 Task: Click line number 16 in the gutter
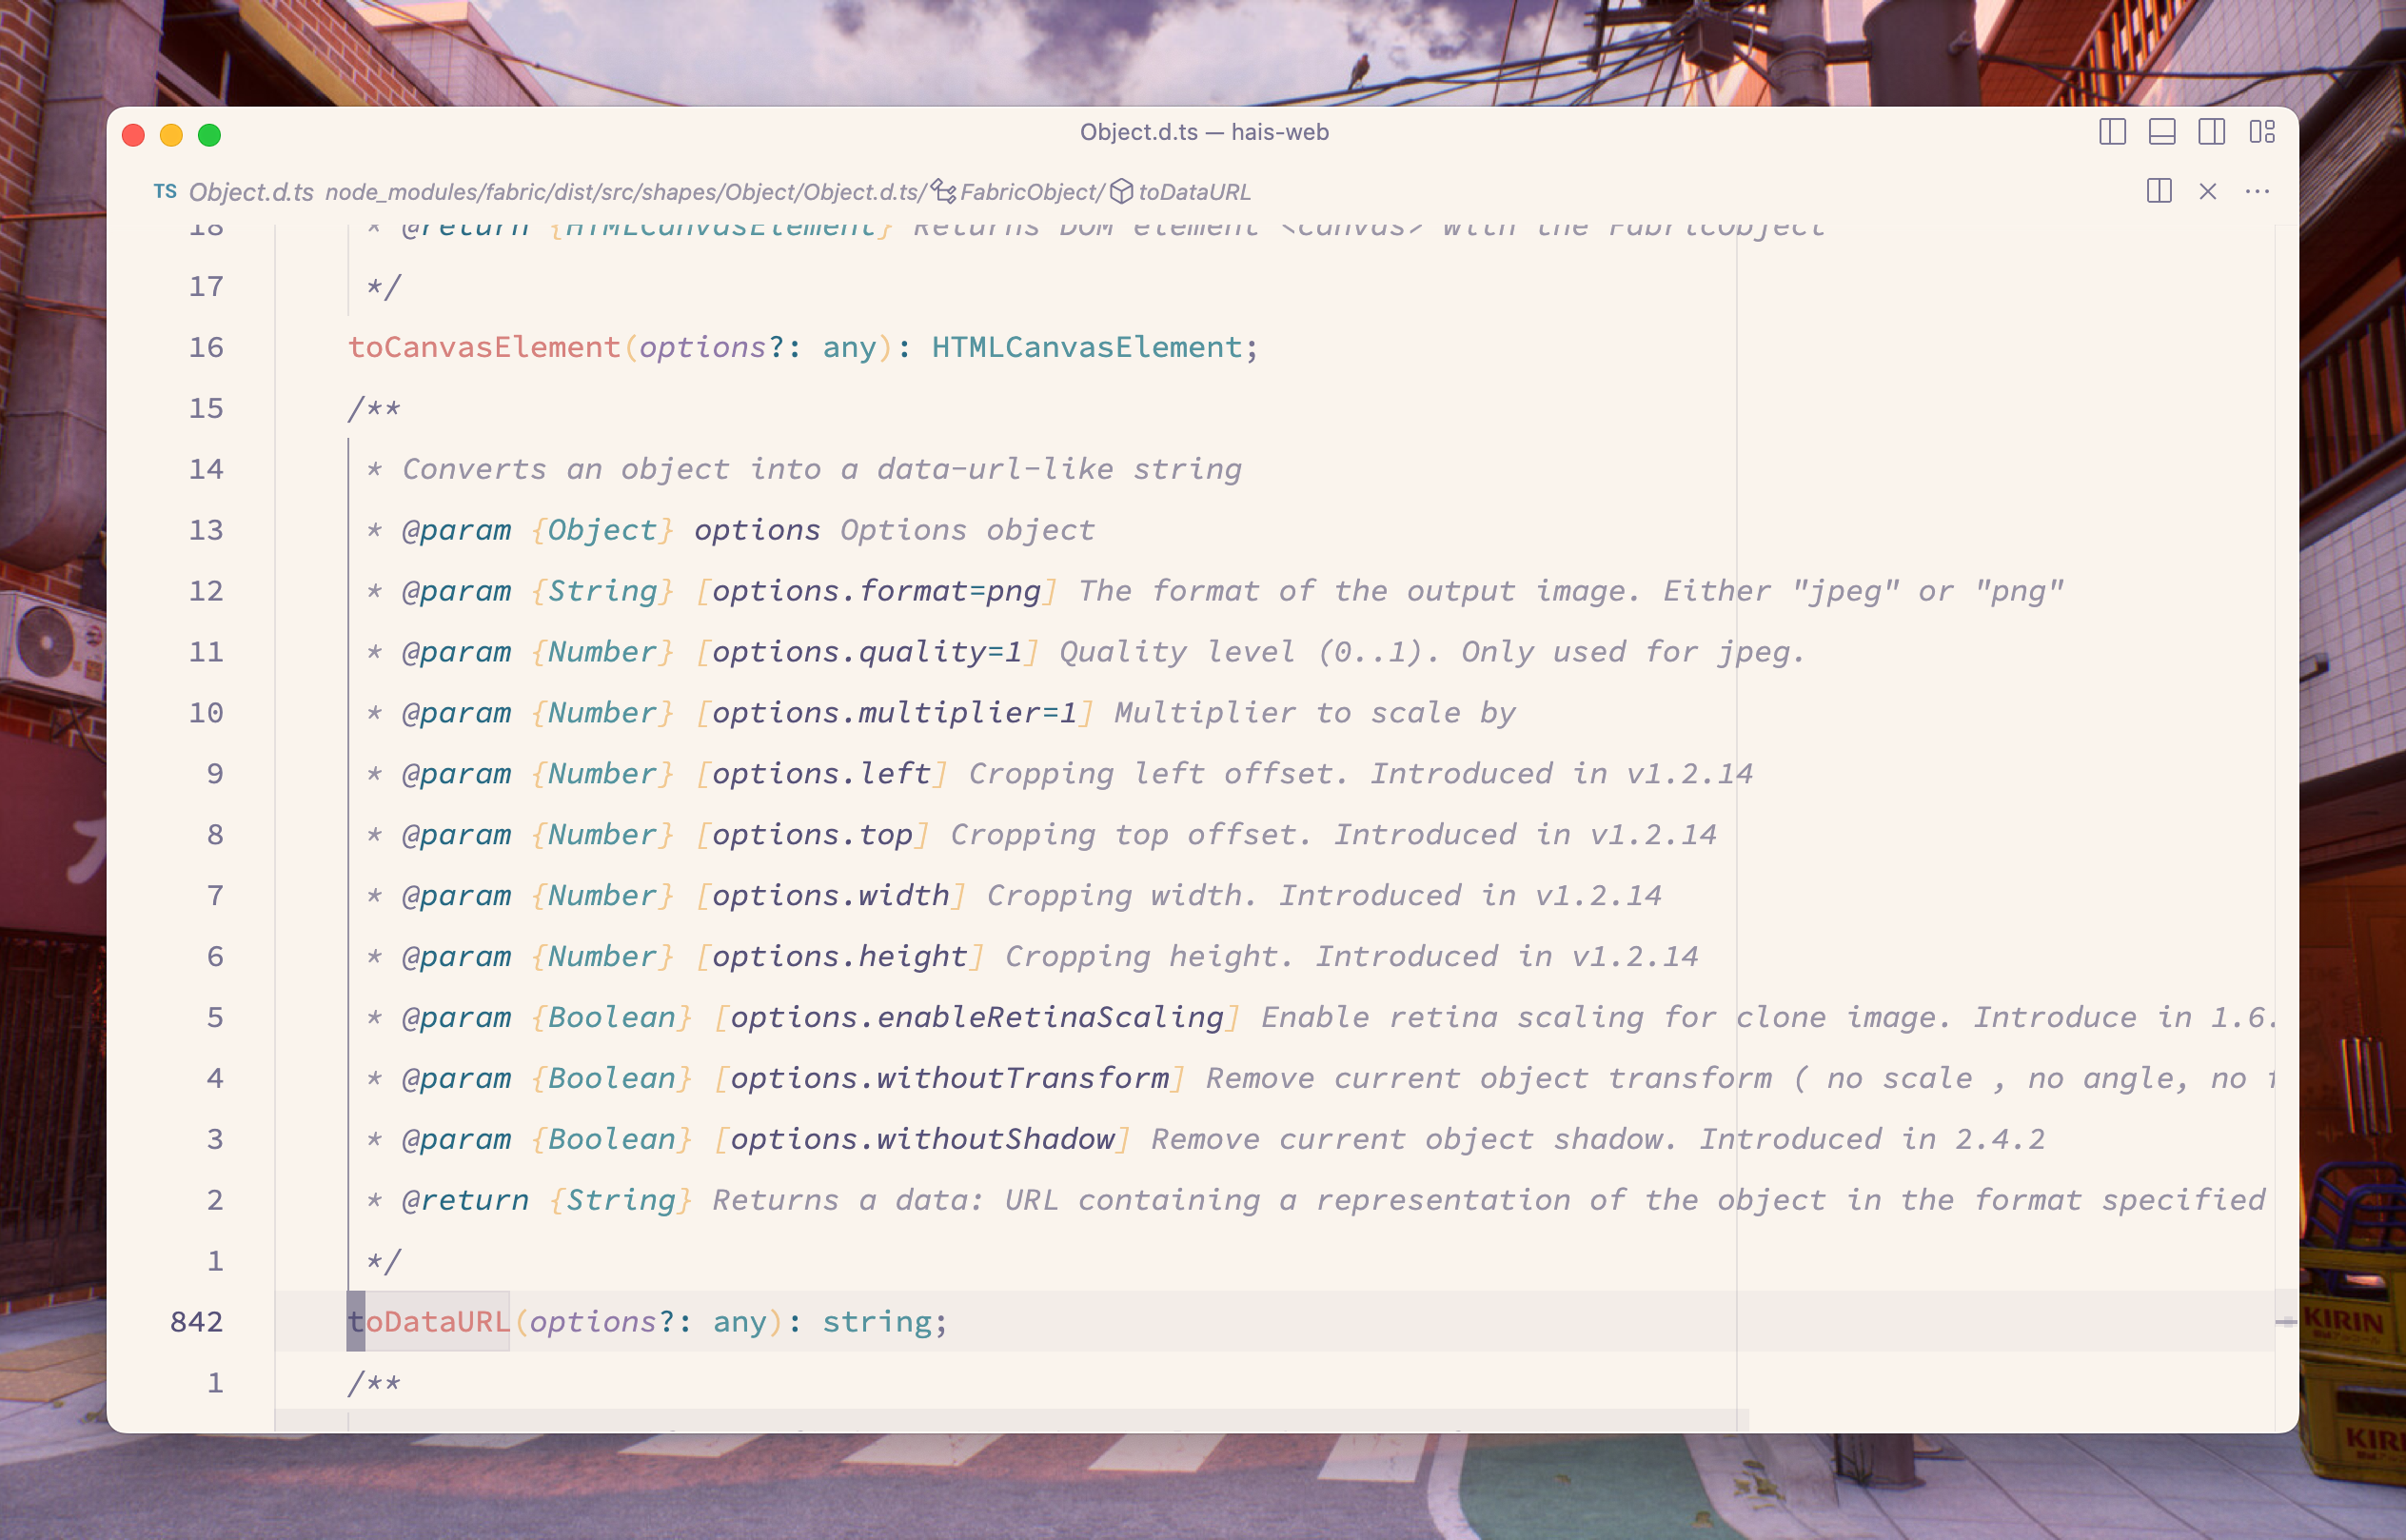[x=206, y=347]
